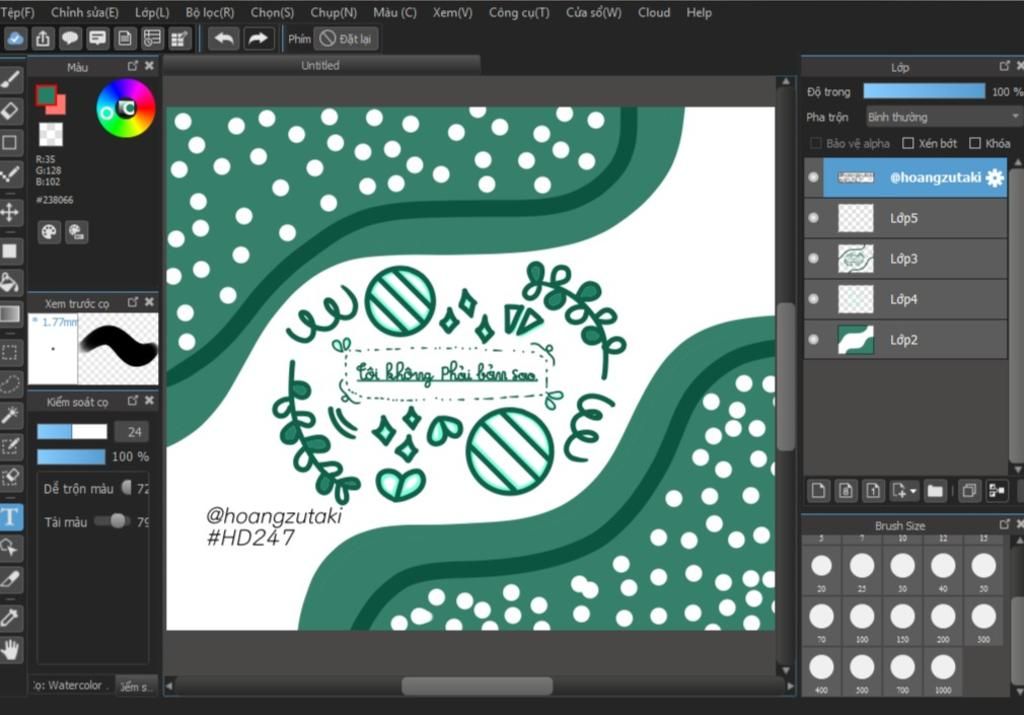Duplicate the current layer
1024x715 pixels.
click(970, 491)
